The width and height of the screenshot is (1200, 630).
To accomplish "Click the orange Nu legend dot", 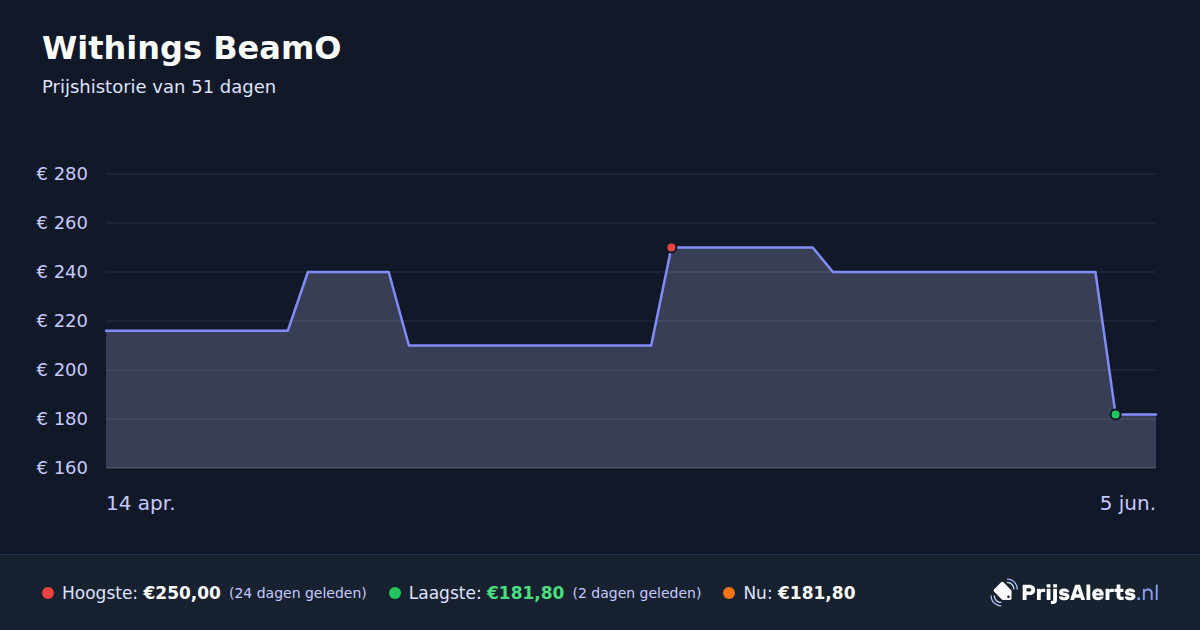I will pyautogui.click(x=729, y=593).
